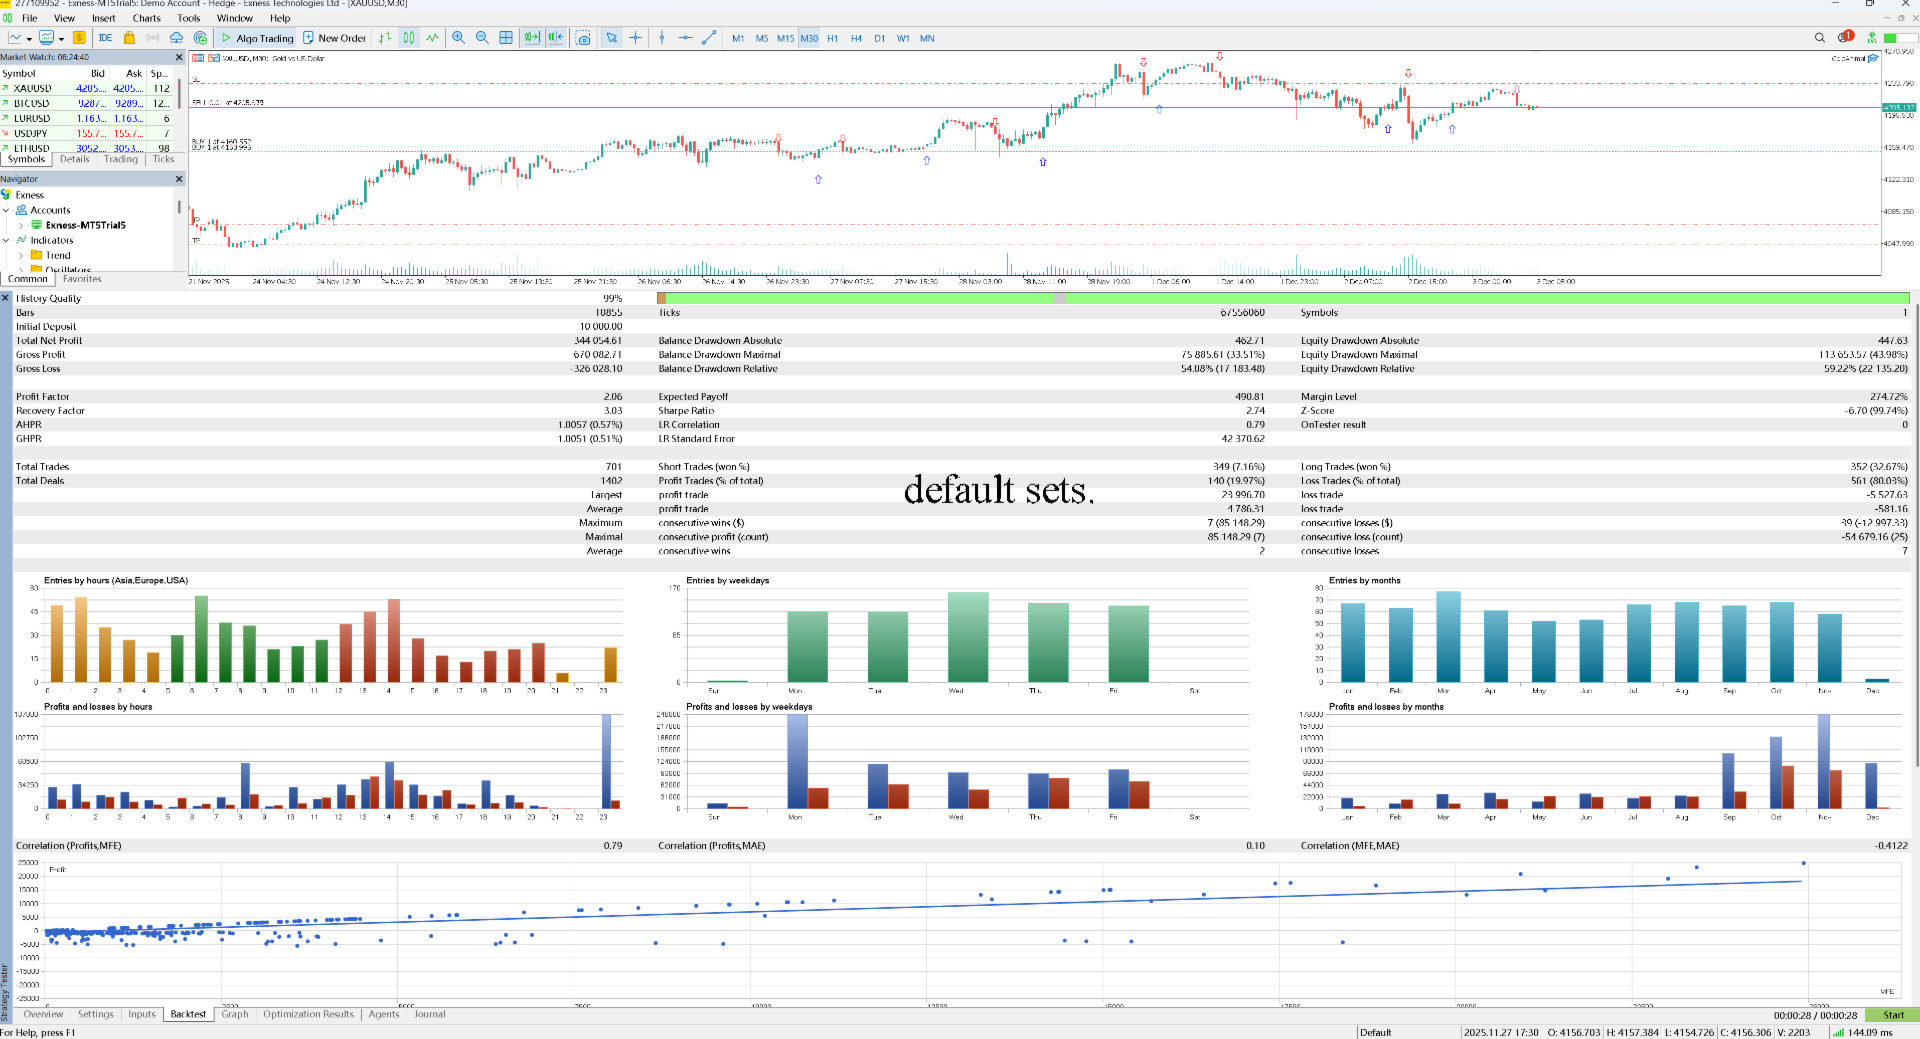Zoom out on the chart
1920x1039 pixels.
click(482, 38)
